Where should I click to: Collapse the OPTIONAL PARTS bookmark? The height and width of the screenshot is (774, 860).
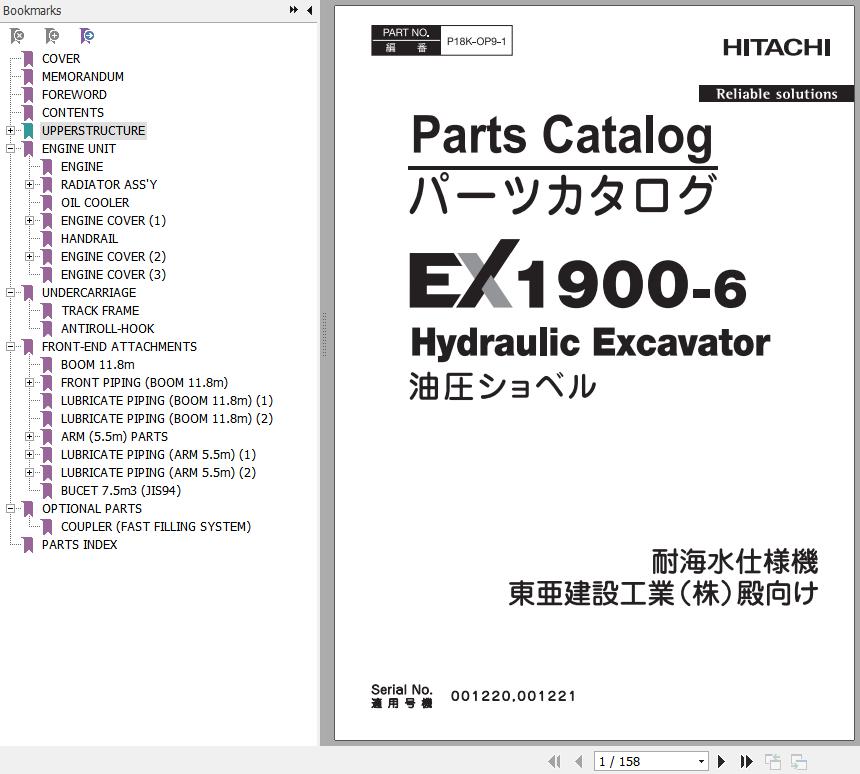[10, 509]
